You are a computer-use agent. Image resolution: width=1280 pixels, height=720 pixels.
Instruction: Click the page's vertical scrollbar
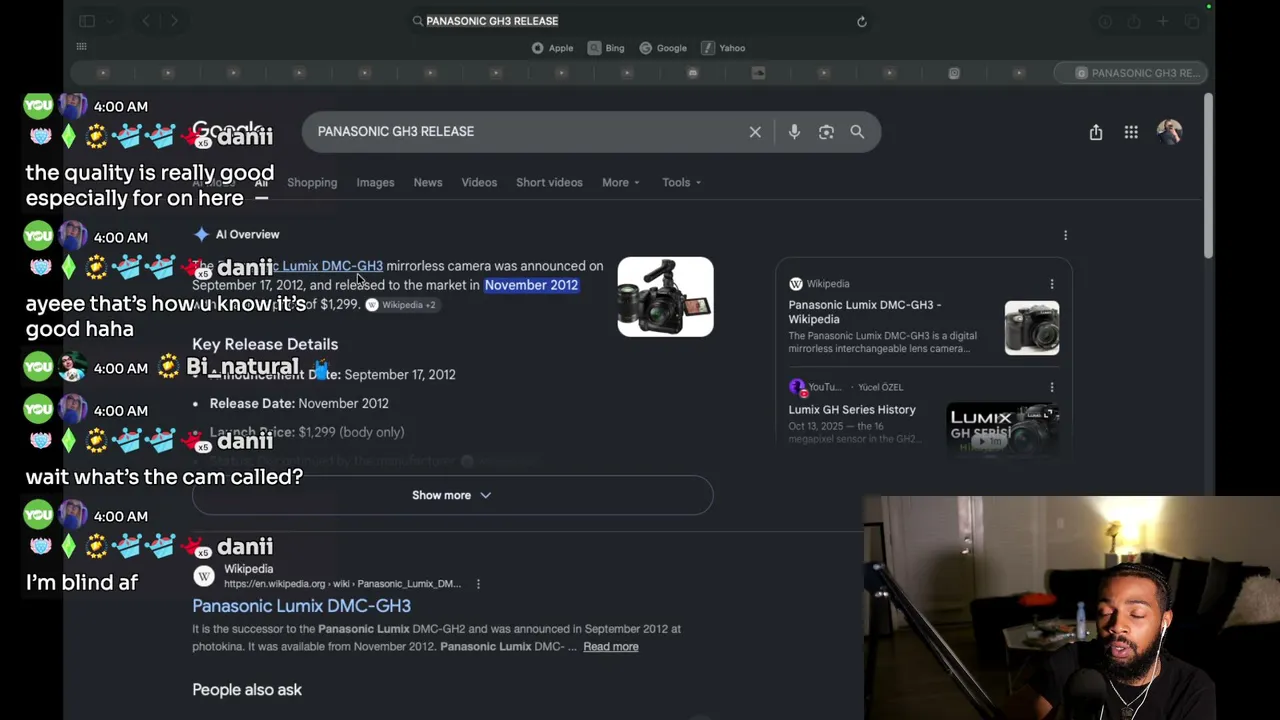click(1208, 175)
